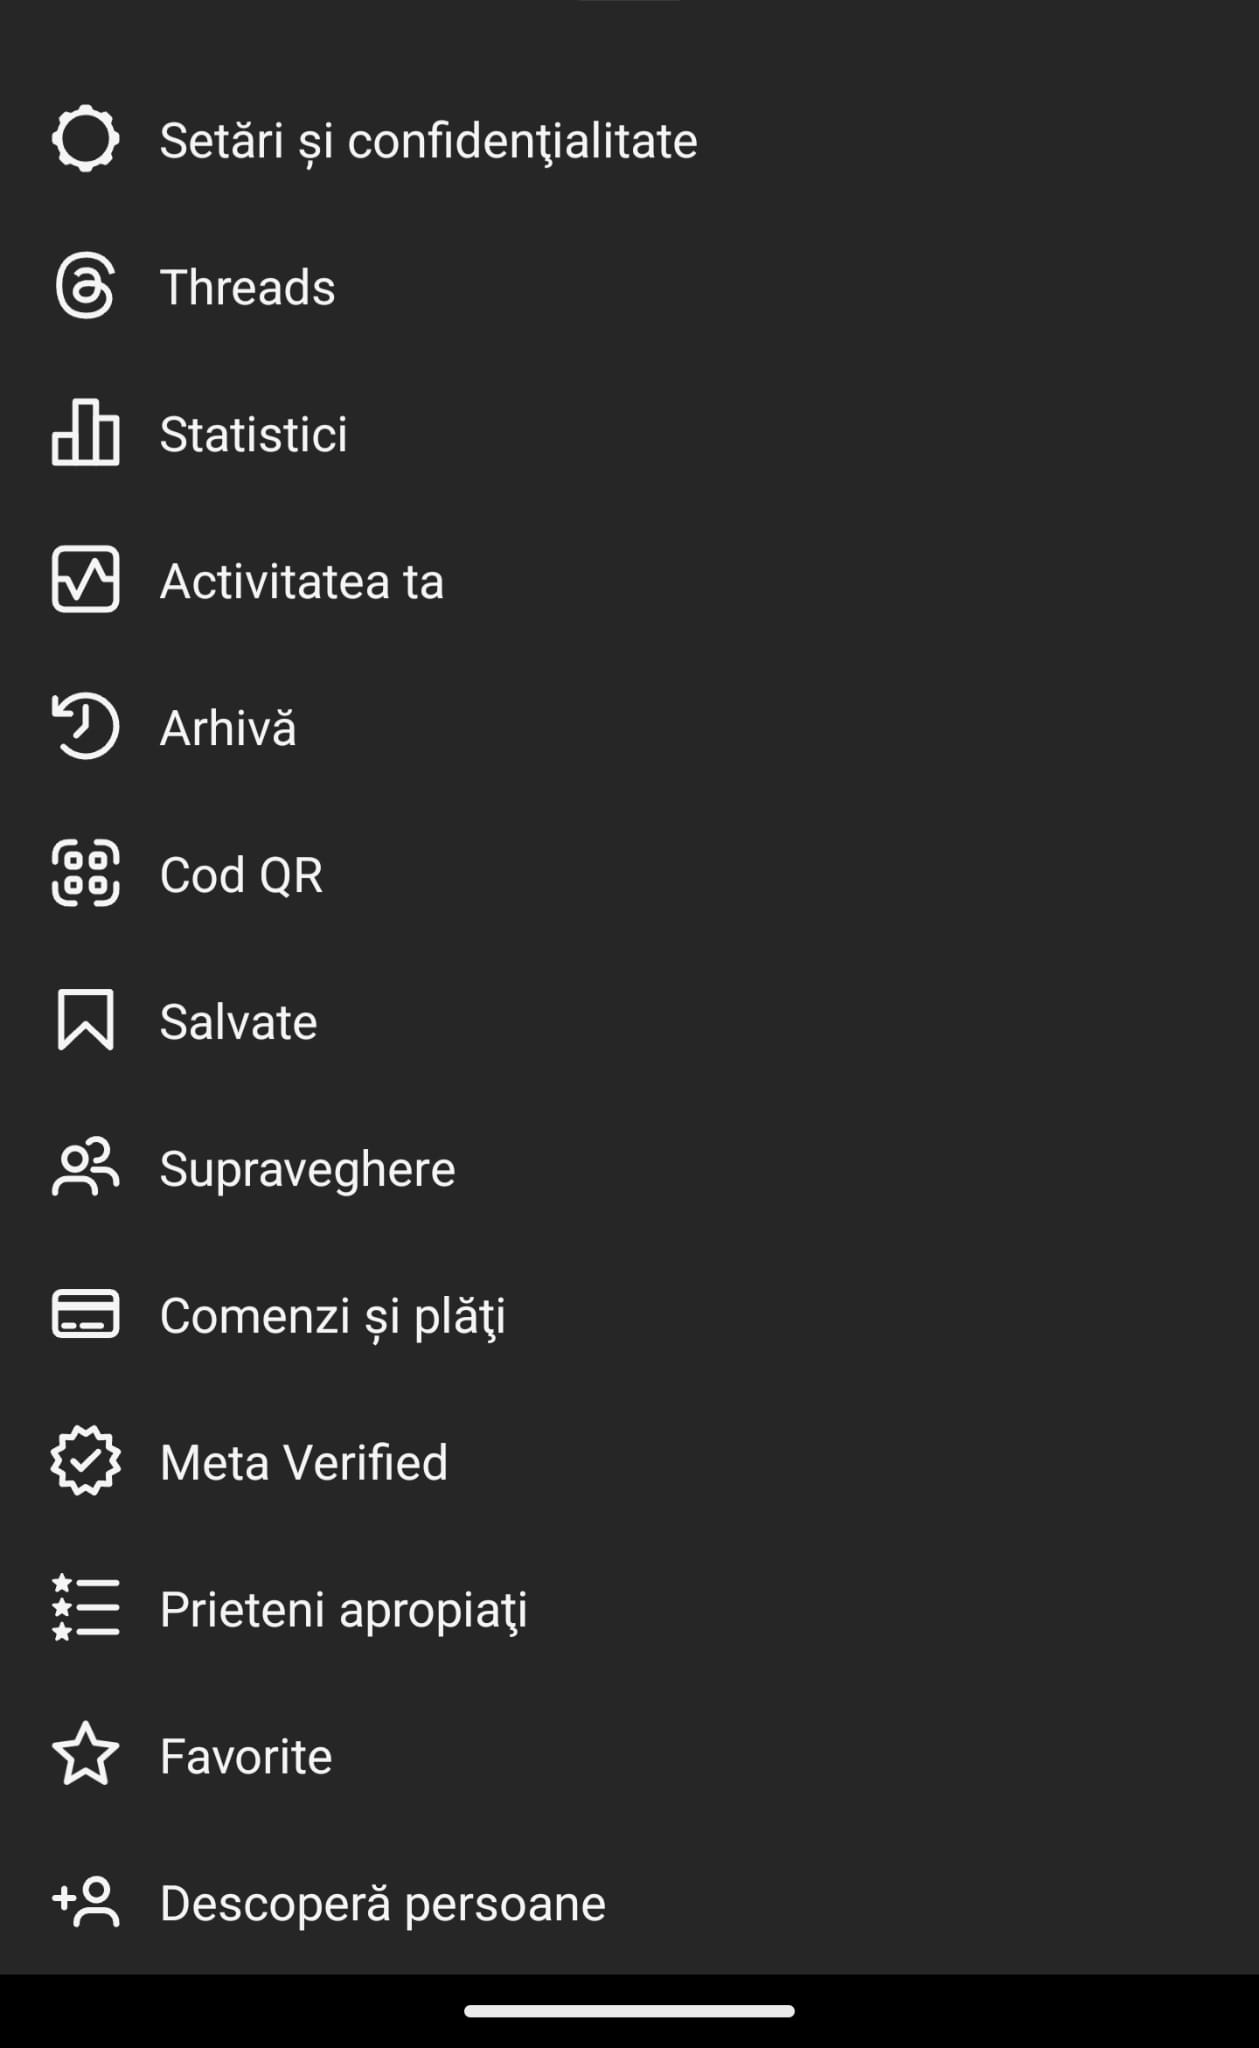1259x2048 pixels.
Task: Choose Descoperă persoane from the menu
Action: tap(382, 1903)
